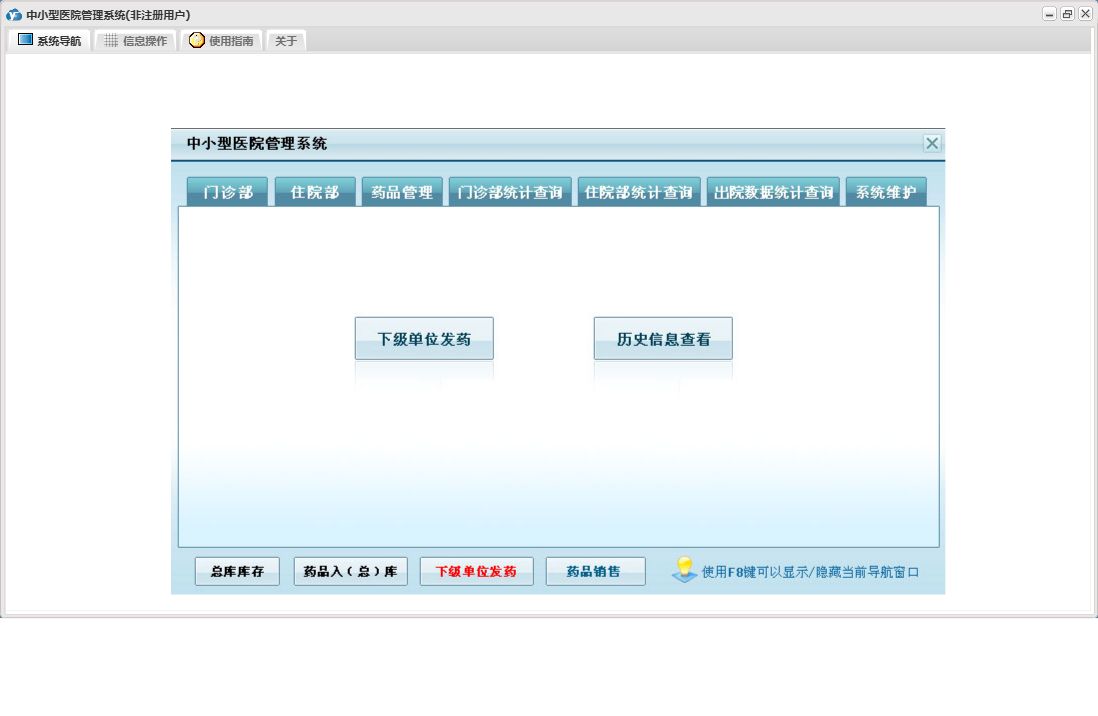Switch to the 门诊部统计查询 tab
This screenshot has width=1098, height=716.
(x=510, y=192)
